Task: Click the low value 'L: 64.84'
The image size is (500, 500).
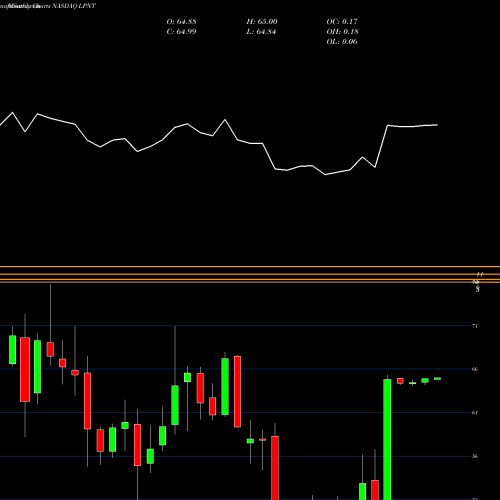Action: (262, 32)
